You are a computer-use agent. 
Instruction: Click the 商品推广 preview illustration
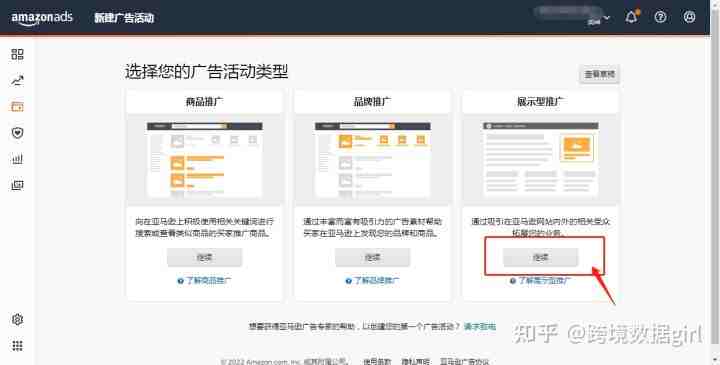204,159
